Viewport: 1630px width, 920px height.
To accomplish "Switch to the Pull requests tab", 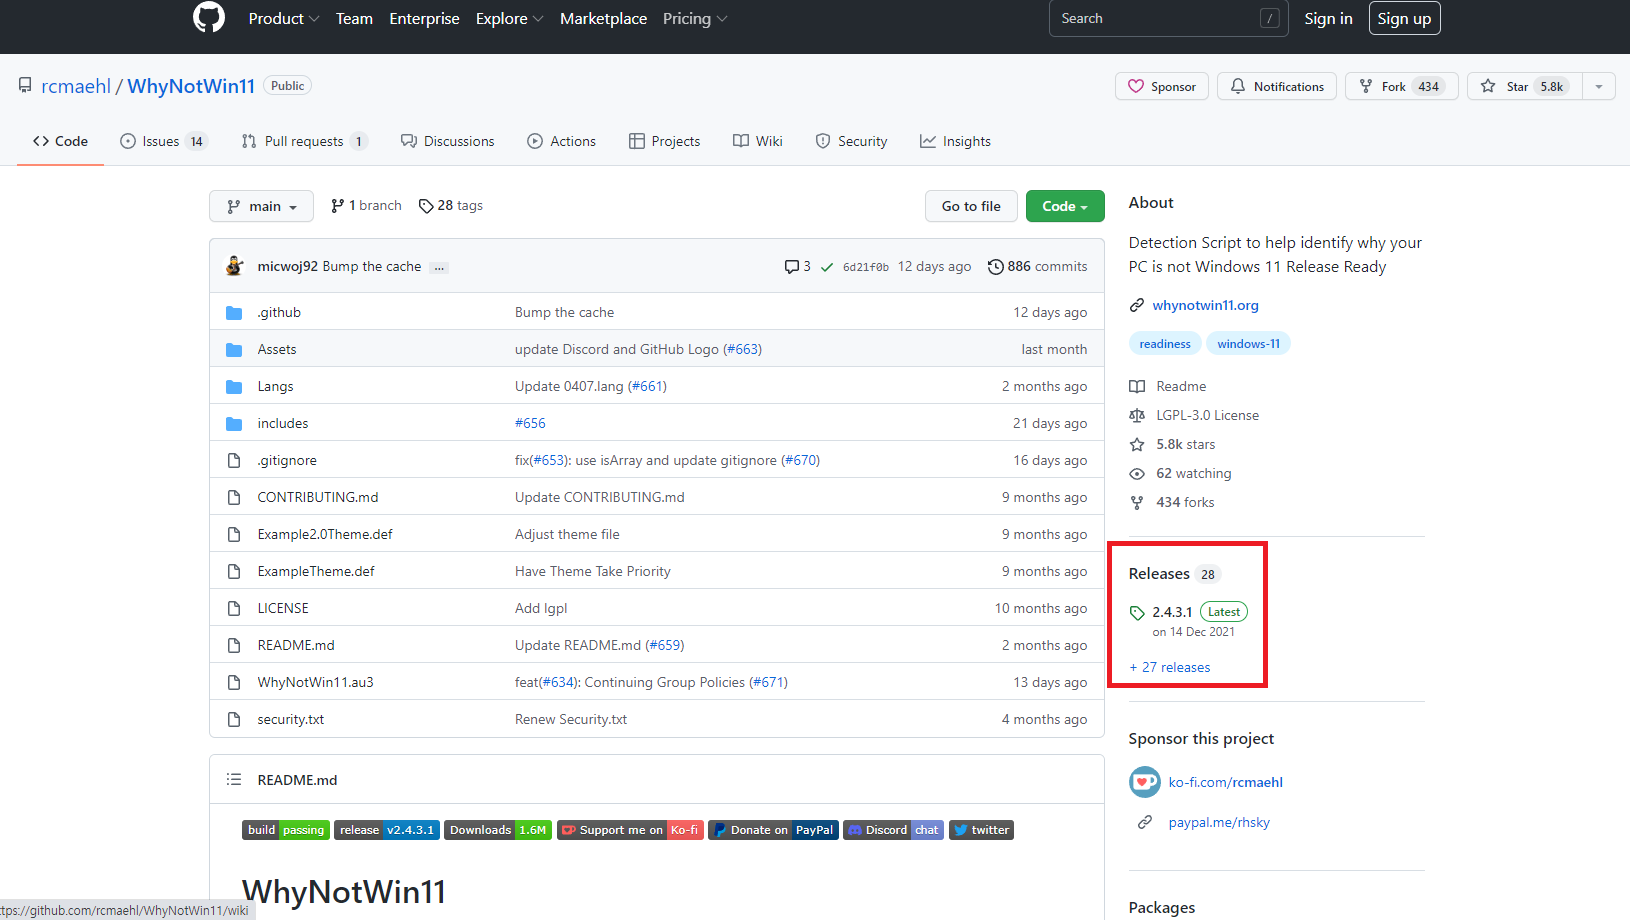I will 304,141.
